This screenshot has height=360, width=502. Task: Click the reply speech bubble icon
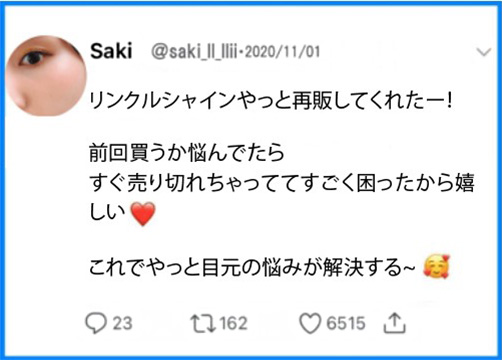[x=96, y=323]
